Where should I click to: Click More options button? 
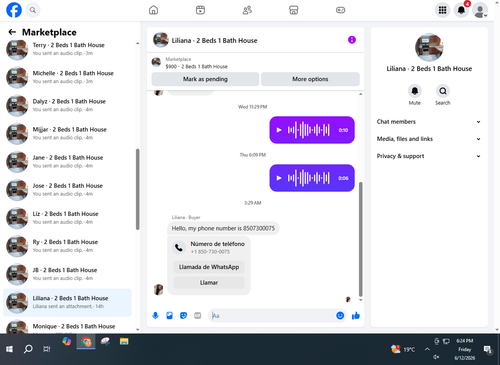(x=310, y=79)
